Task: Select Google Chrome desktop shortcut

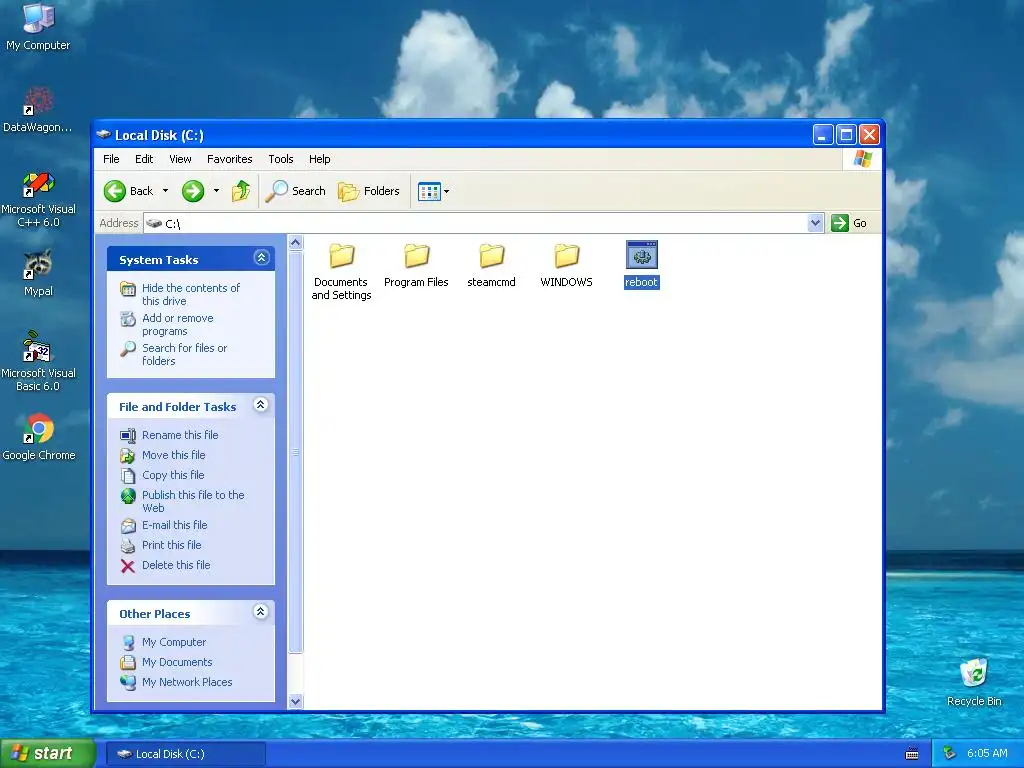Action: click(38, 436)
